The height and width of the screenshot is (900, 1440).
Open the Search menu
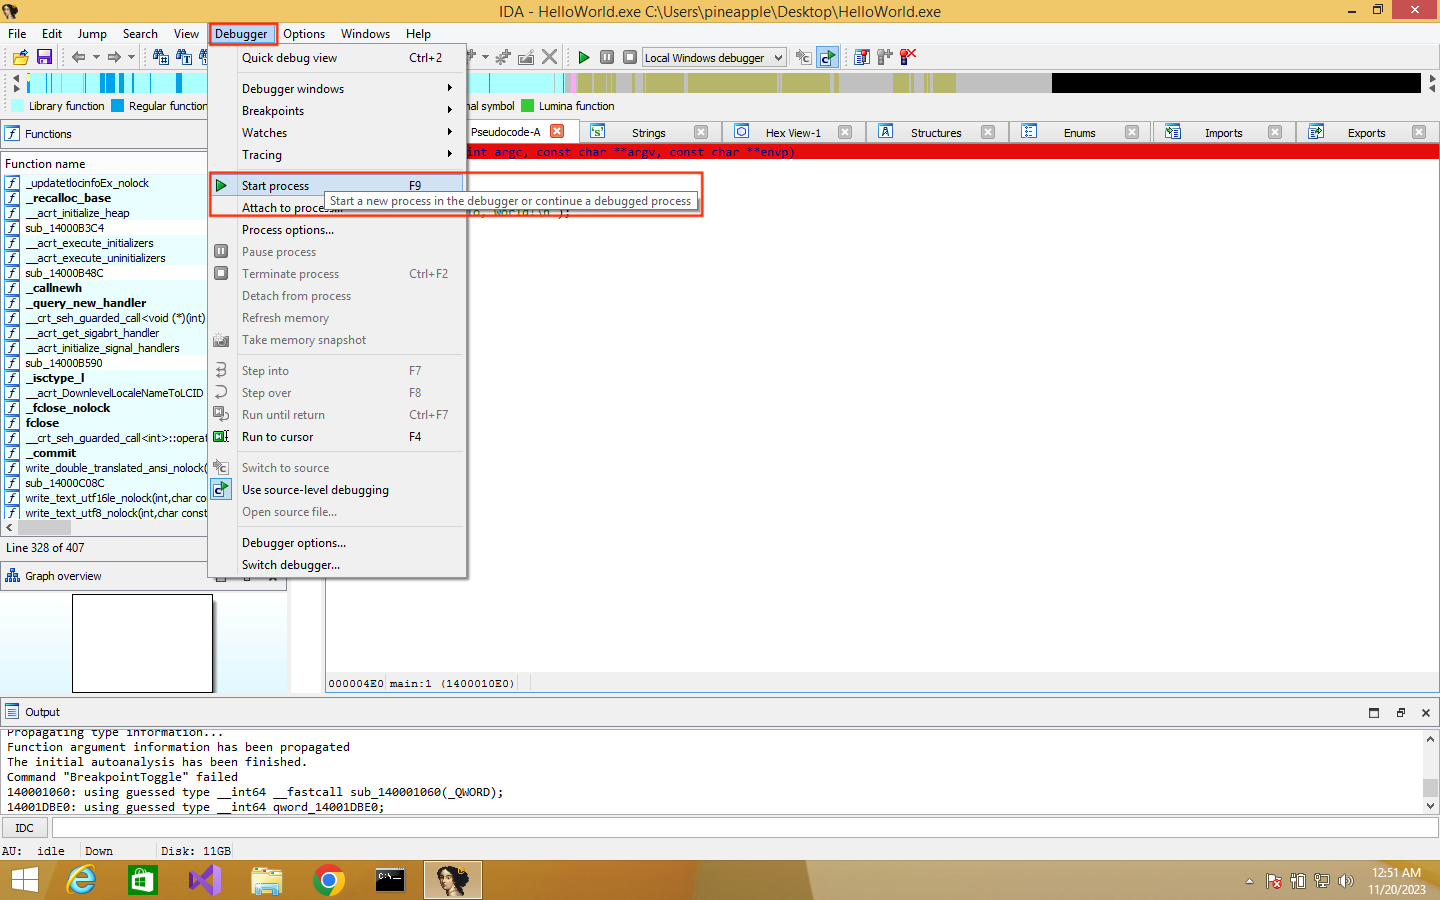tap(140, 33)
